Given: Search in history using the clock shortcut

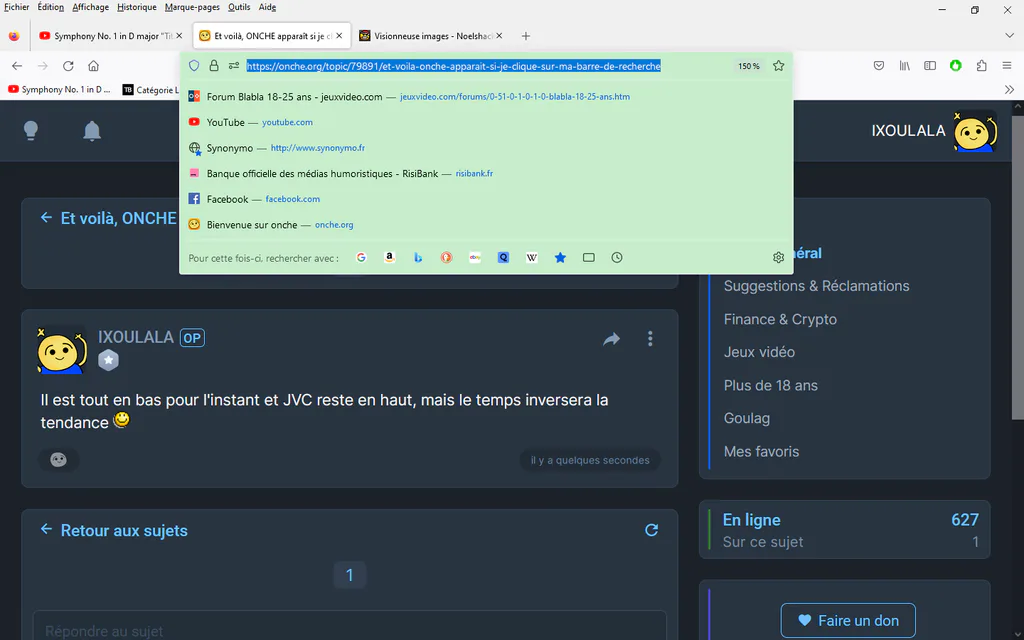Looking at the screenshot, I should [x=616, y=257].
